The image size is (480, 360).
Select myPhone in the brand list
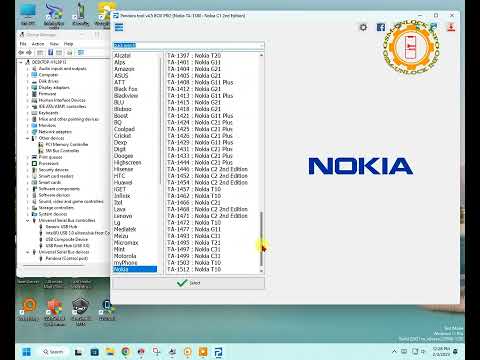pyautogui.click(x=125, y=262)
